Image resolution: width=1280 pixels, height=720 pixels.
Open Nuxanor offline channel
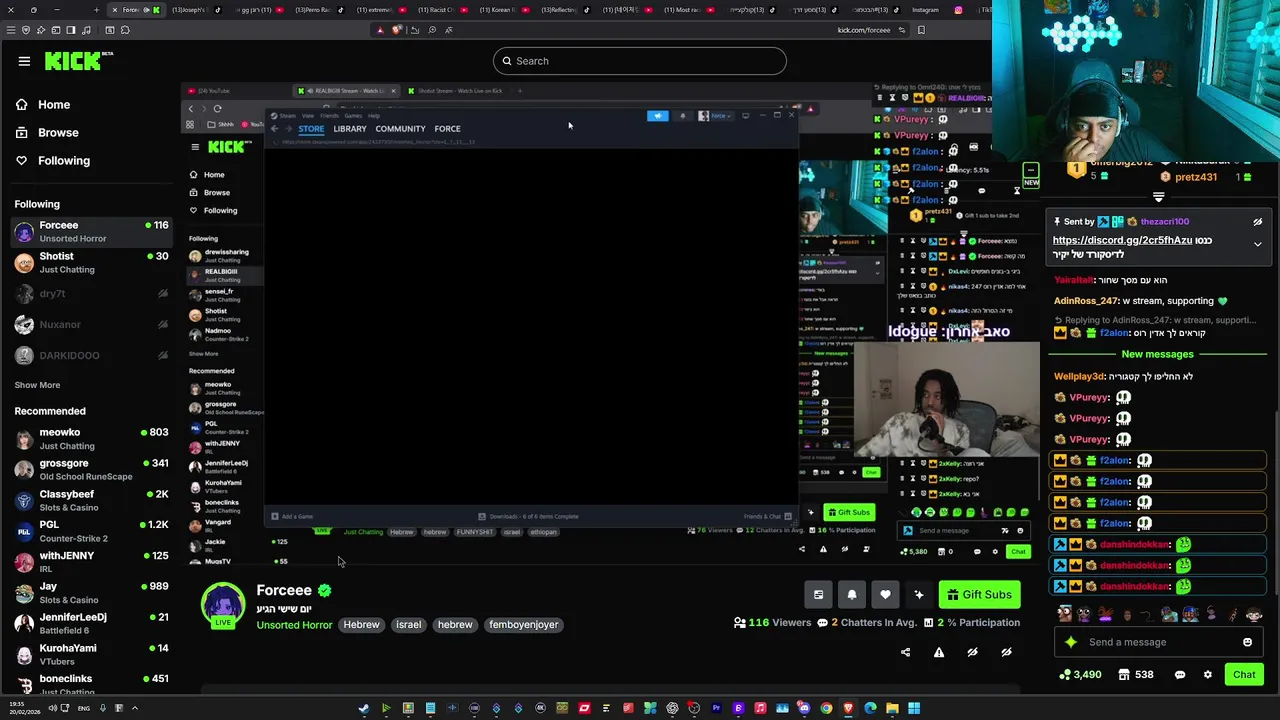point(90,325)
